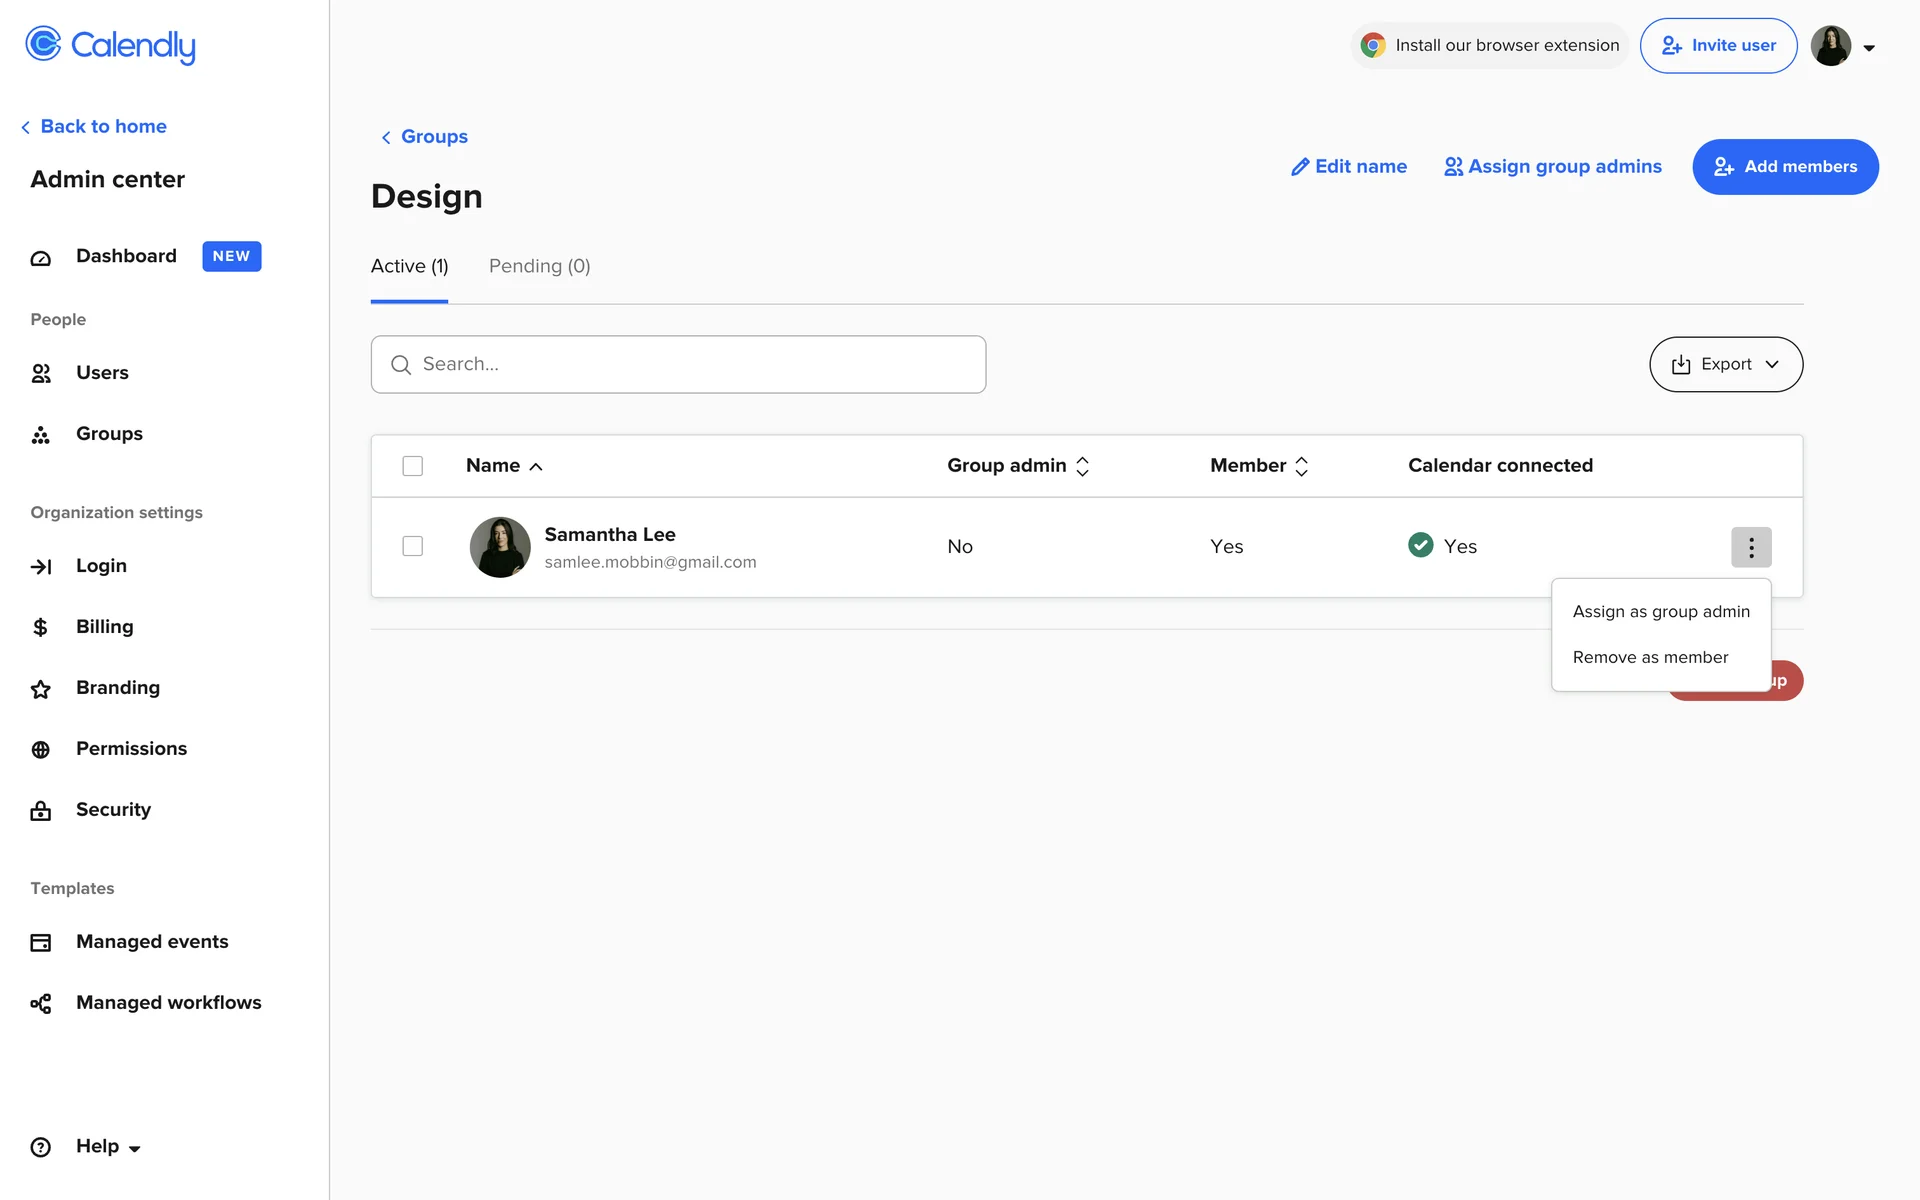Open Dashboard from the sidebar icon
Viewport: 1920px width, 1200px height.
41,258
